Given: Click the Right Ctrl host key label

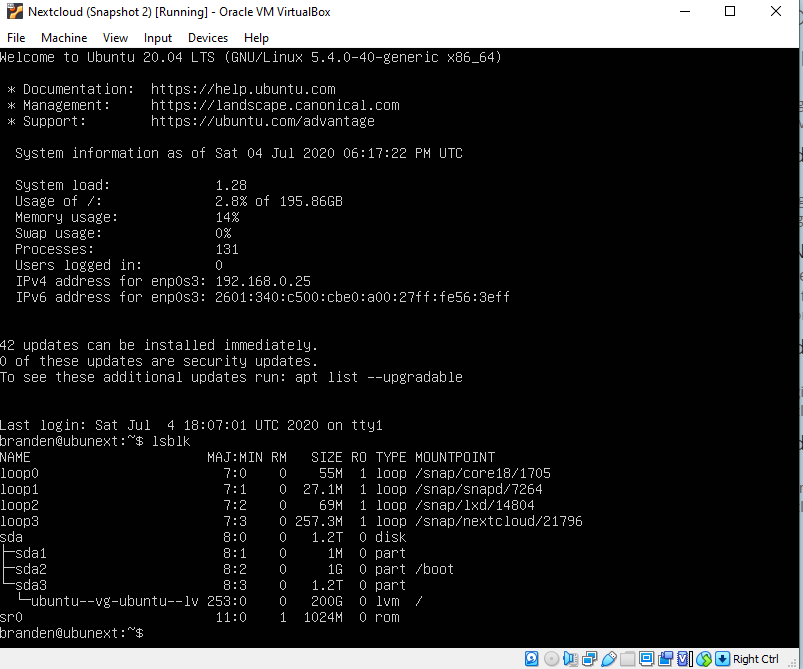Looking at the screenshot, I should coord(756,659).
